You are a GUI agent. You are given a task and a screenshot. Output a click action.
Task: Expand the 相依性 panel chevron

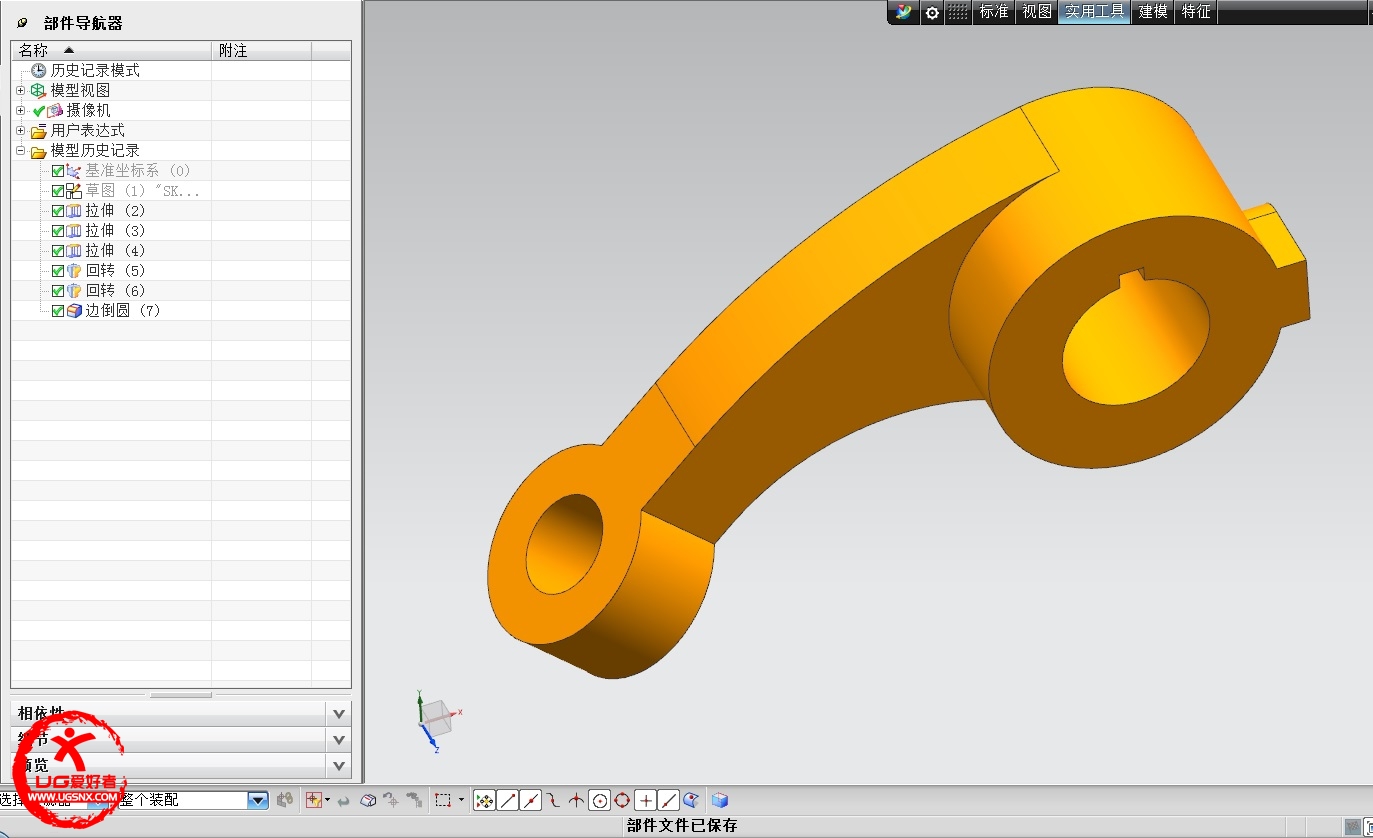click(x=339, y=714)
